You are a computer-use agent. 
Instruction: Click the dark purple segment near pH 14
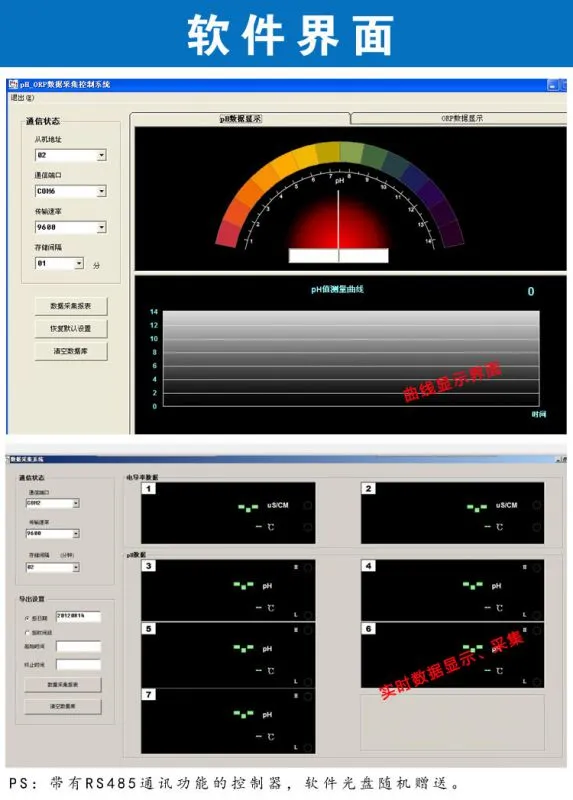click(x=451, y=232)
